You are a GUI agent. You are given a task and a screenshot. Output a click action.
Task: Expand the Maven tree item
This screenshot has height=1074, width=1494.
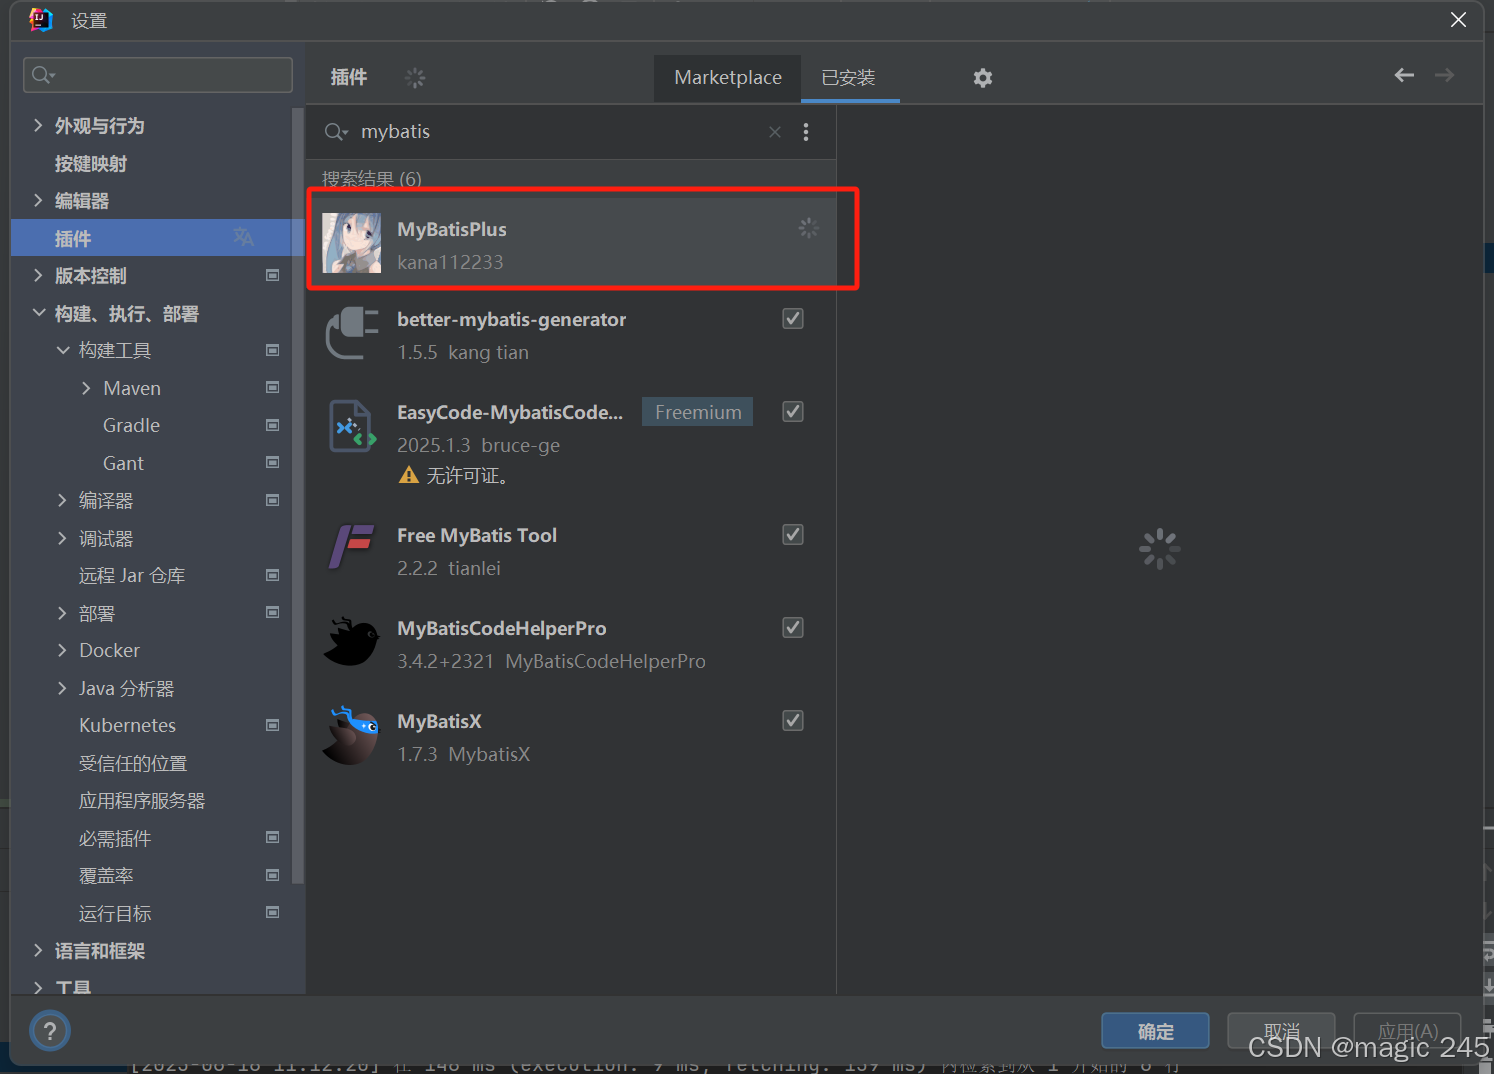tap(86, 388)
